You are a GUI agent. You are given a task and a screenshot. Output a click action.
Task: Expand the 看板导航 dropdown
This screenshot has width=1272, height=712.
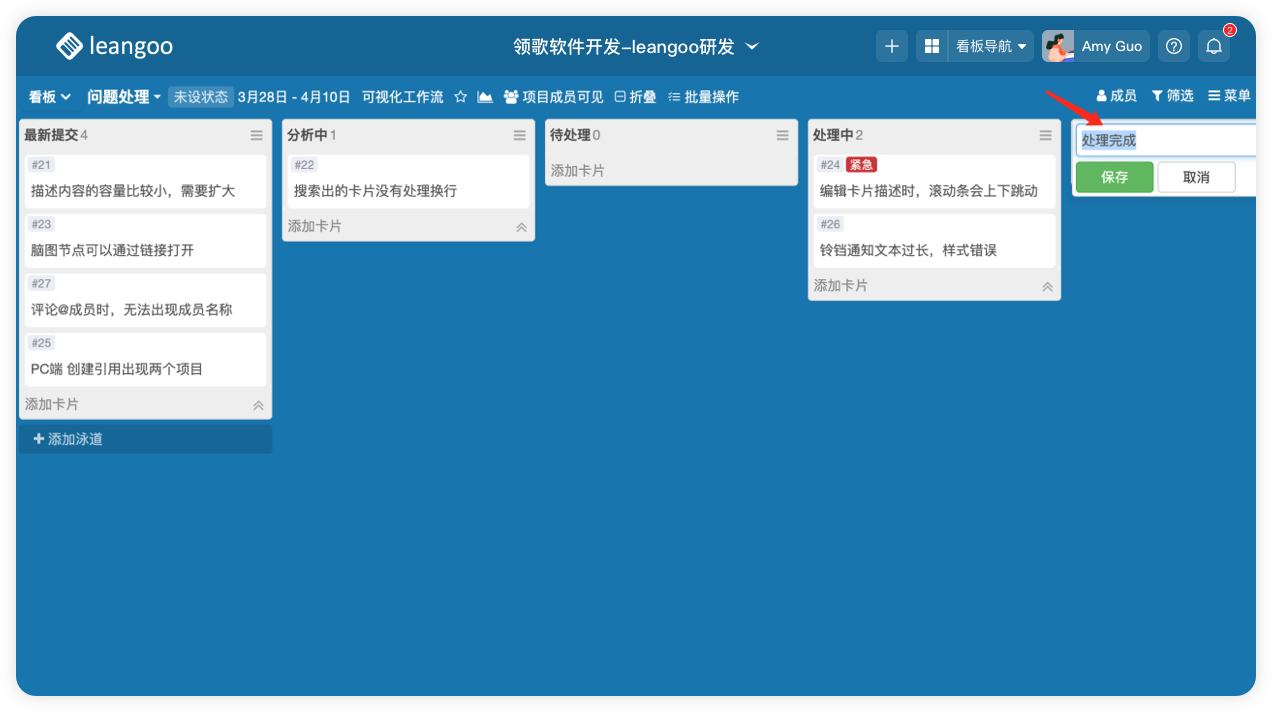point(991,46)
